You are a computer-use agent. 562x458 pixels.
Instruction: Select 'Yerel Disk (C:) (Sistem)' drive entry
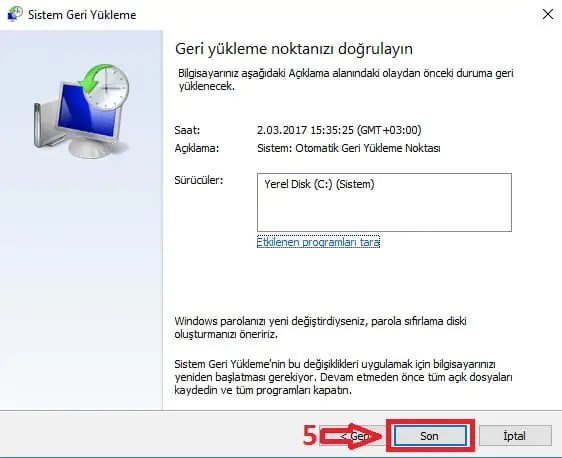319,184
